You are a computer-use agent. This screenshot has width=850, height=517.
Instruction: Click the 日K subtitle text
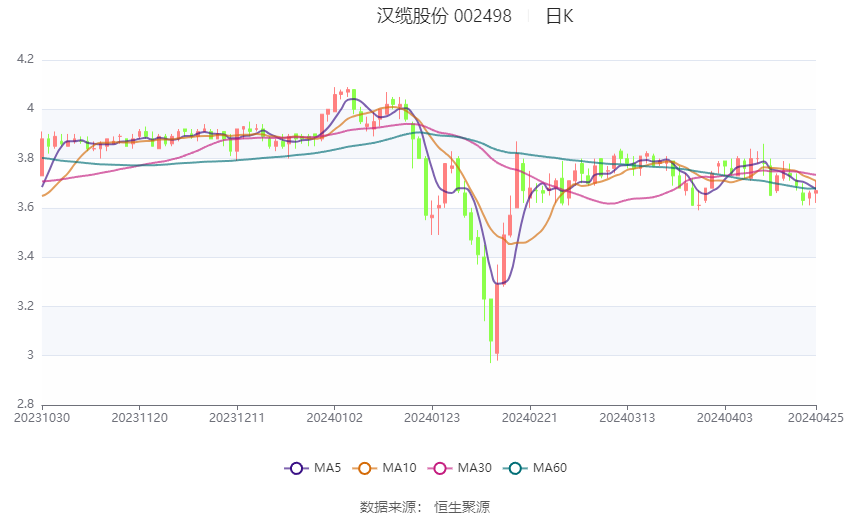(x=559, y=16)
